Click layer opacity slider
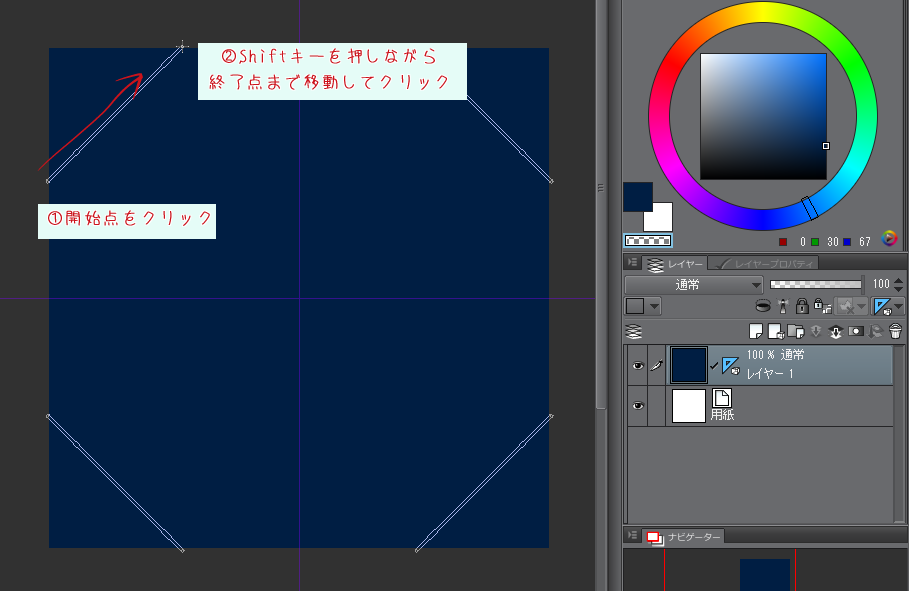The image size is (909, 591). pos(816,284)
